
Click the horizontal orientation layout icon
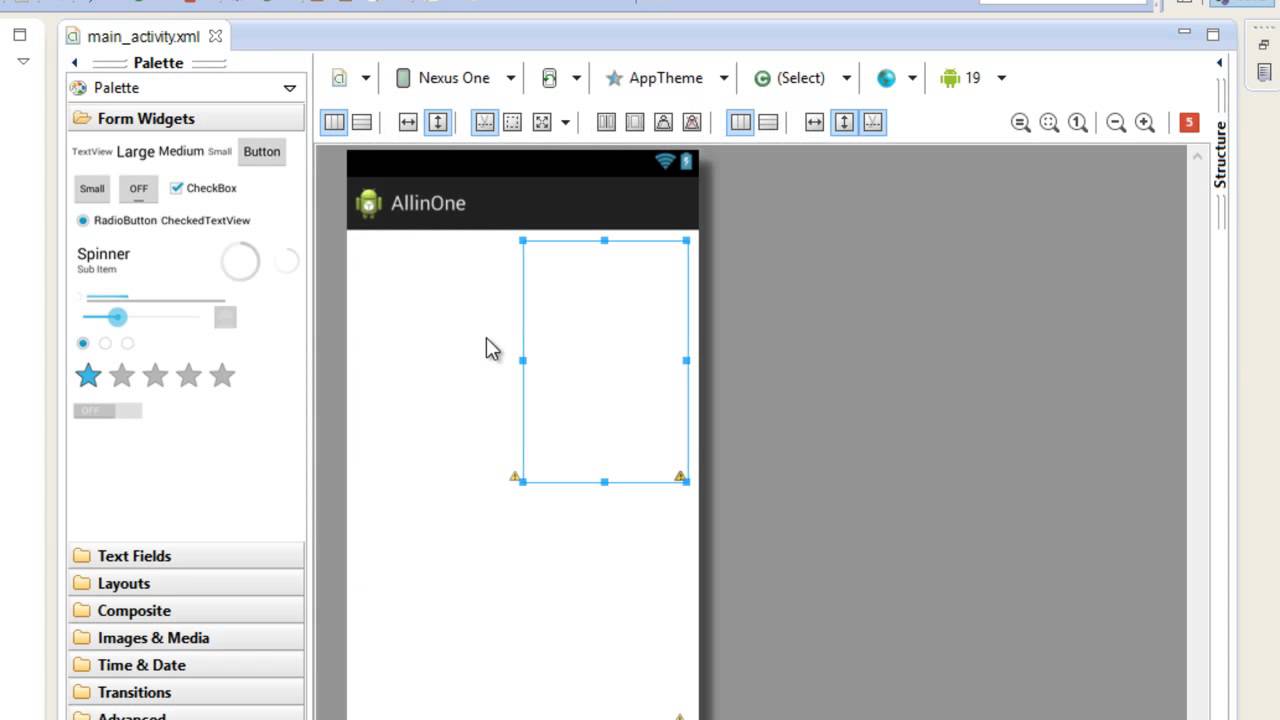tap(334, 122)
